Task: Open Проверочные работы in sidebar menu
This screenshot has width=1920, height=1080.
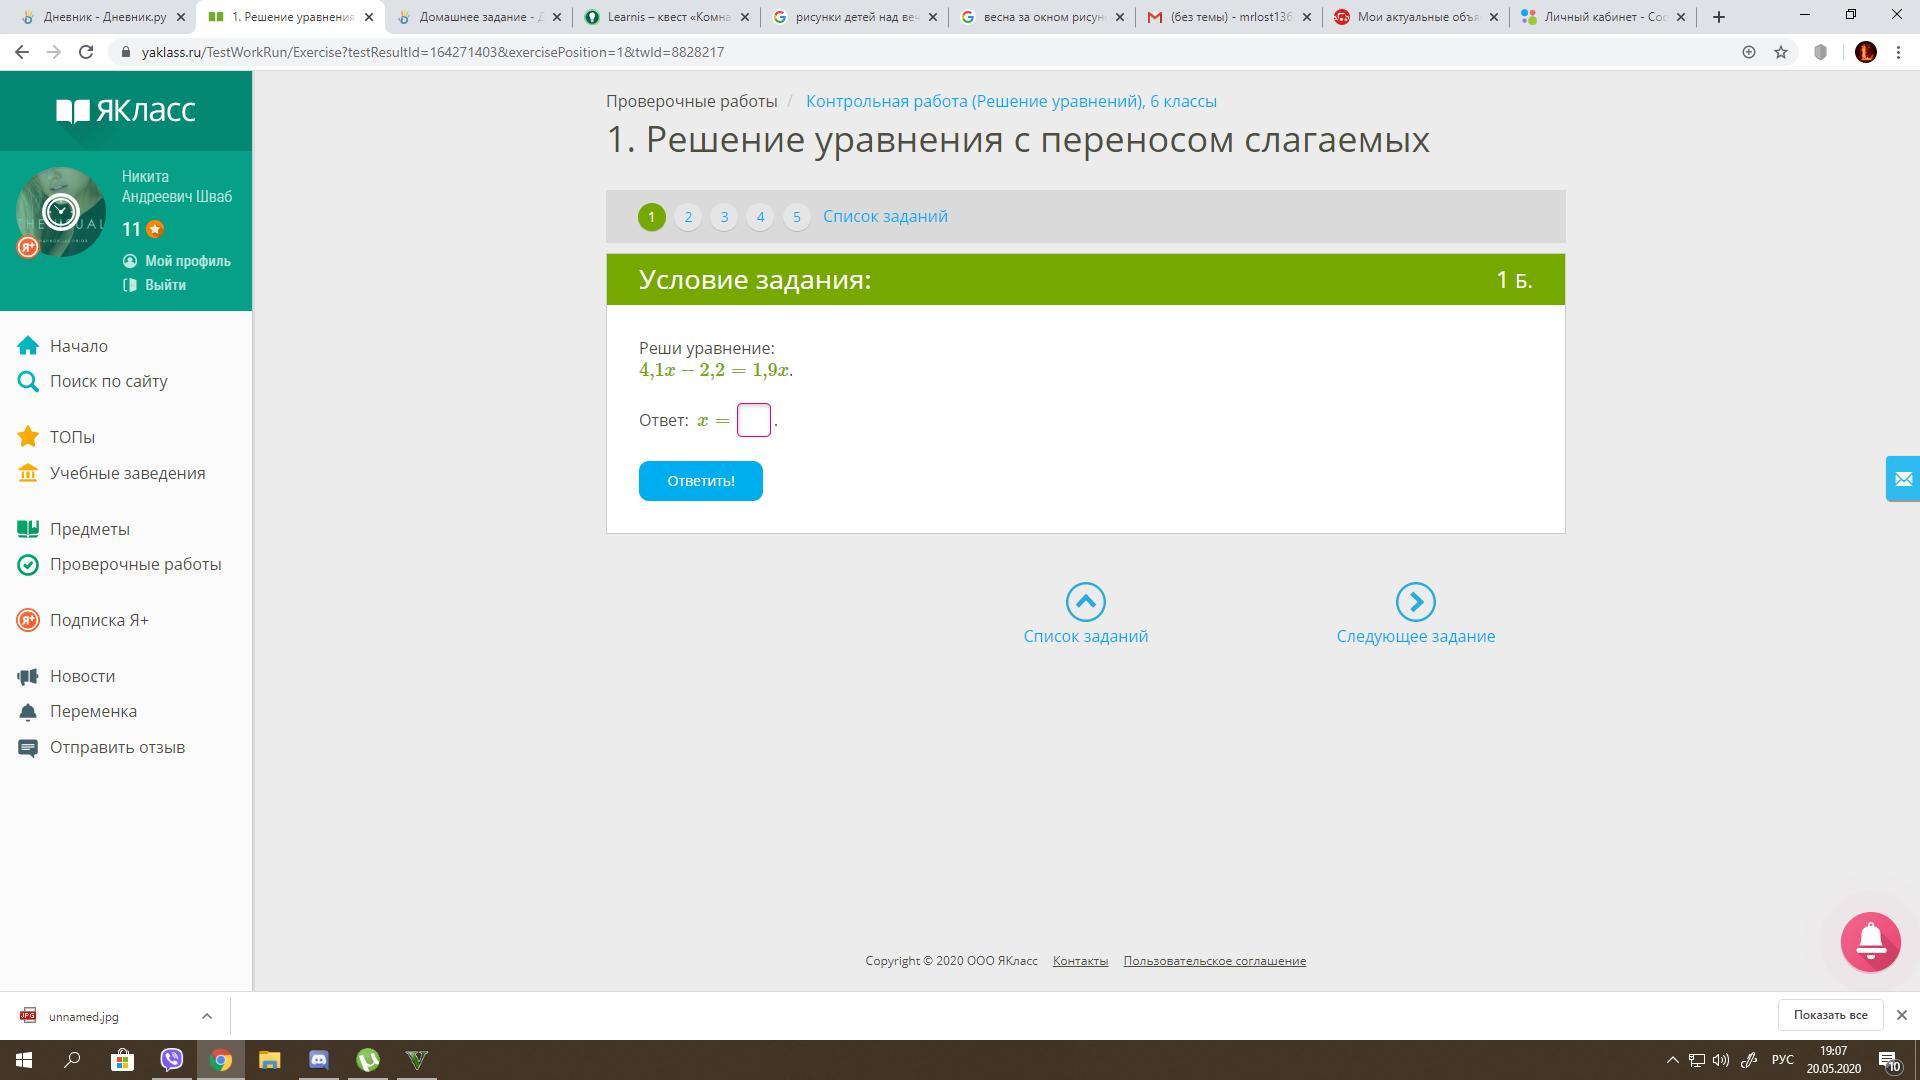Action: pos(135,564)
